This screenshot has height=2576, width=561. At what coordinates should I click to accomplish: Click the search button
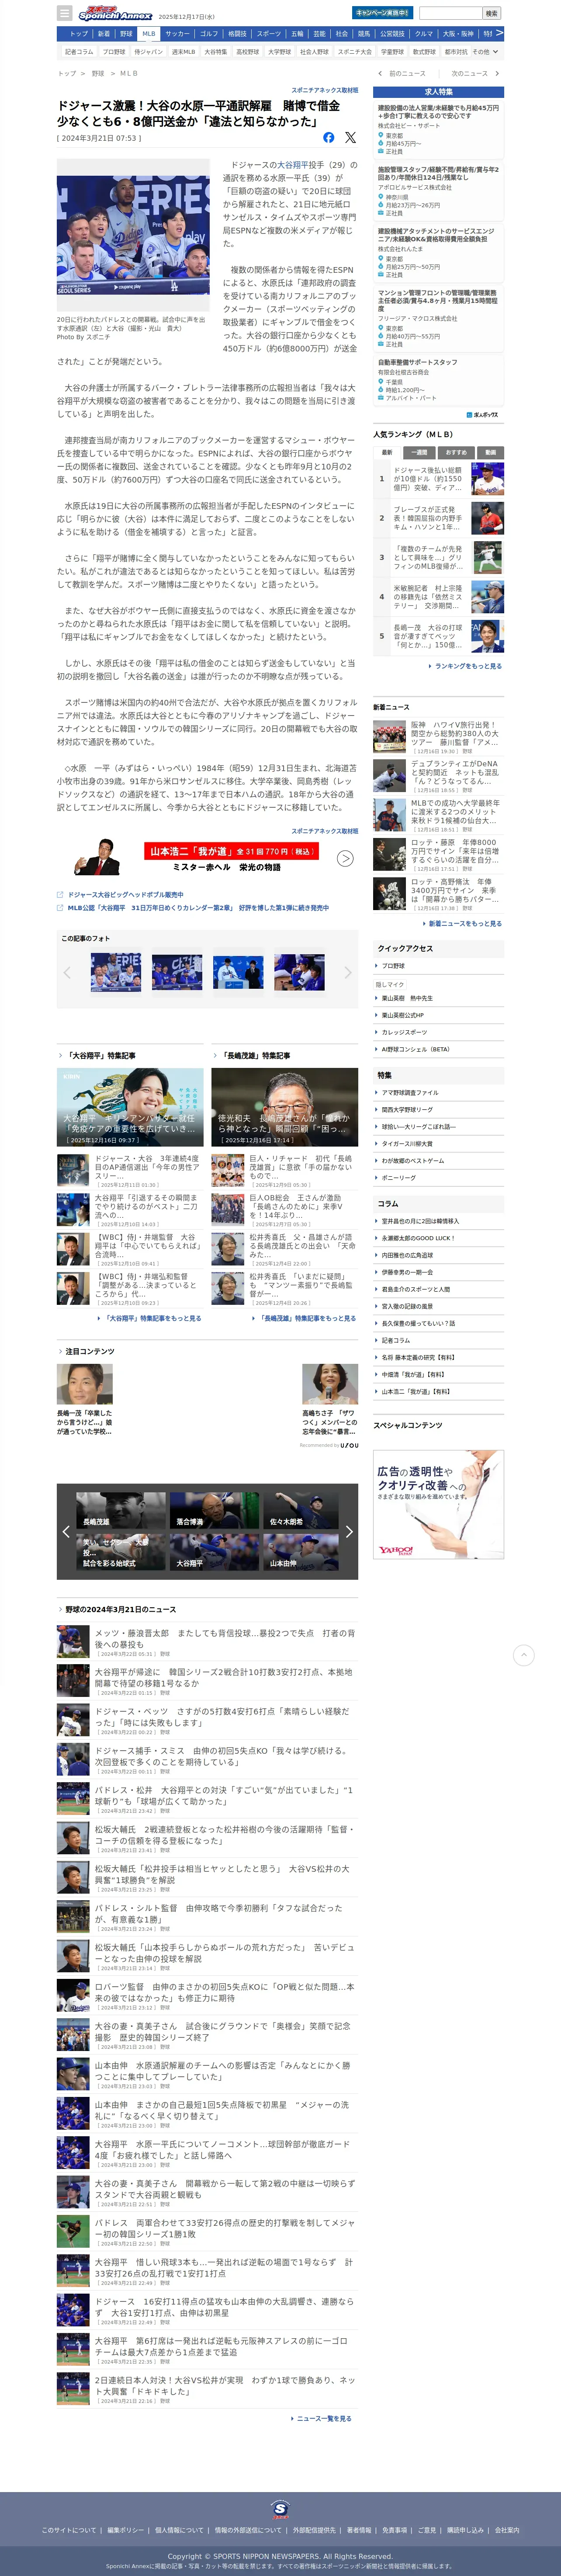click(x=491, y=14)
